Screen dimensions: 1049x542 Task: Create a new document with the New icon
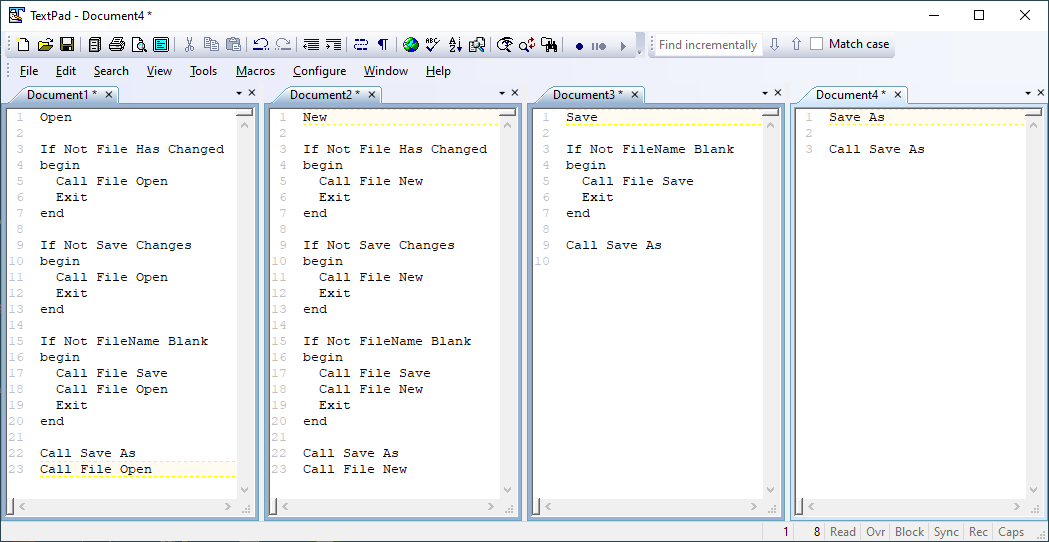coord(23,45)
